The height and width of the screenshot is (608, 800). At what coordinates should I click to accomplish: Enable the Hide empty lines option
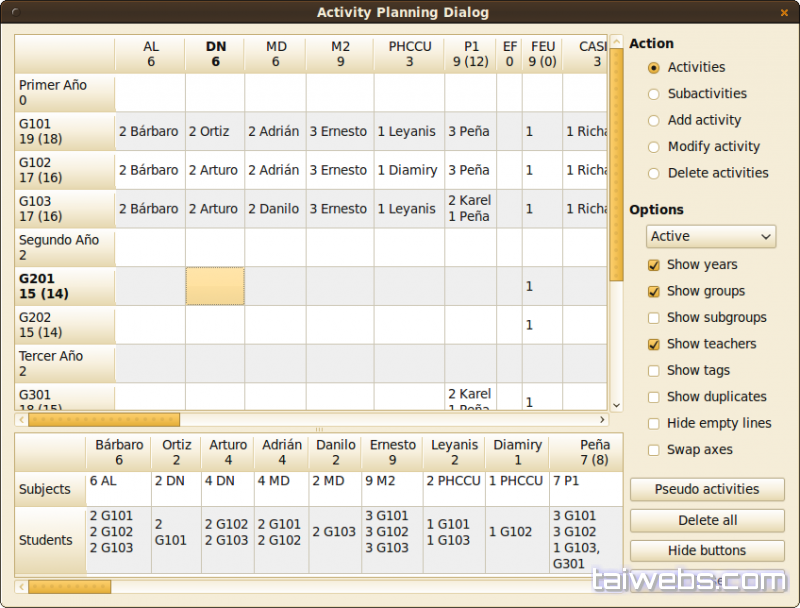click(x=654, y=424)
